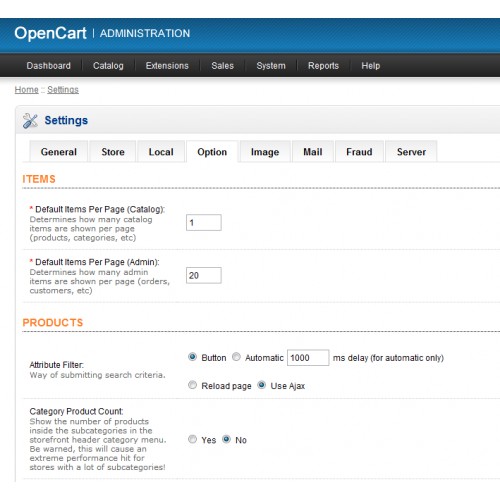This screenshot has height=500, width=500.
Task: Switch to the Image tab
Action: click(265, 152)
